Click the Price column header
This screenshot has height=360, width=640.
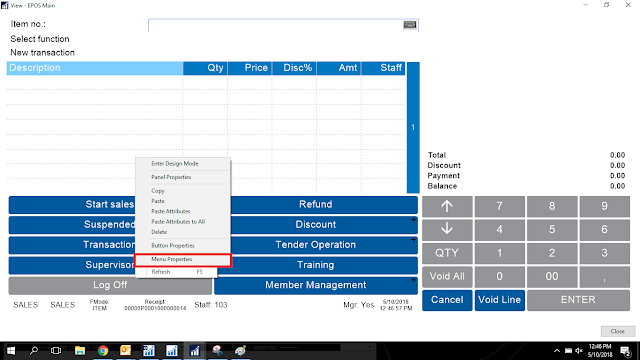coord(250,68)
